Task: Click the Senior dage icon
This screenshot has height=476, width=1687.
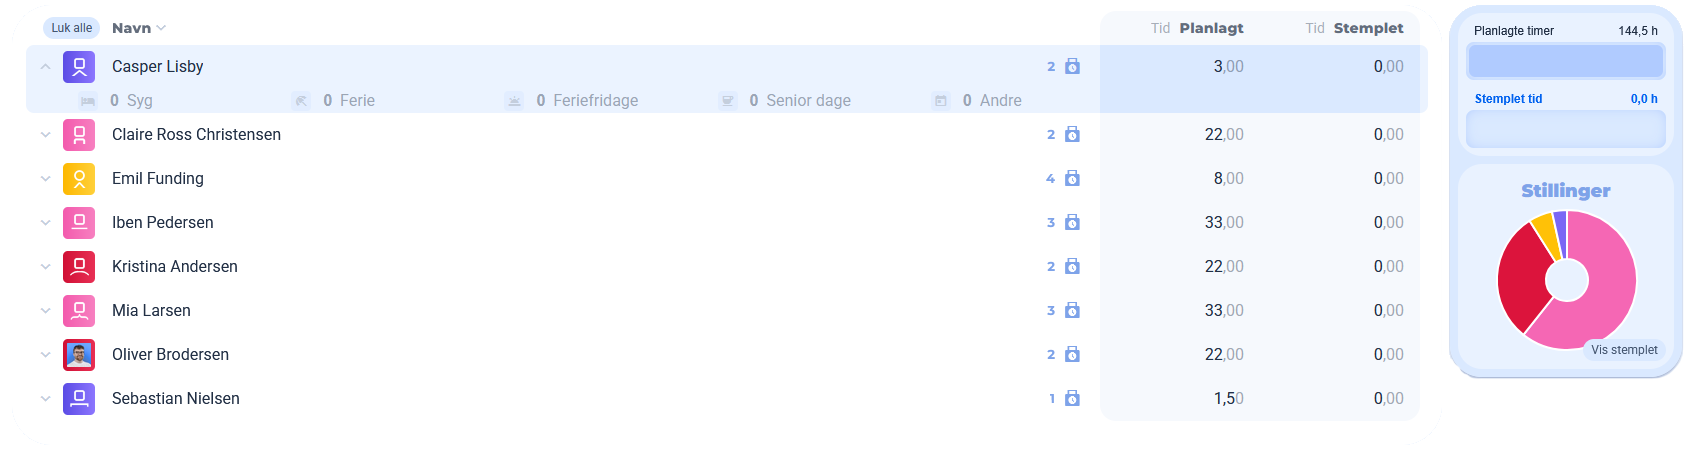Action: point(728,101)
